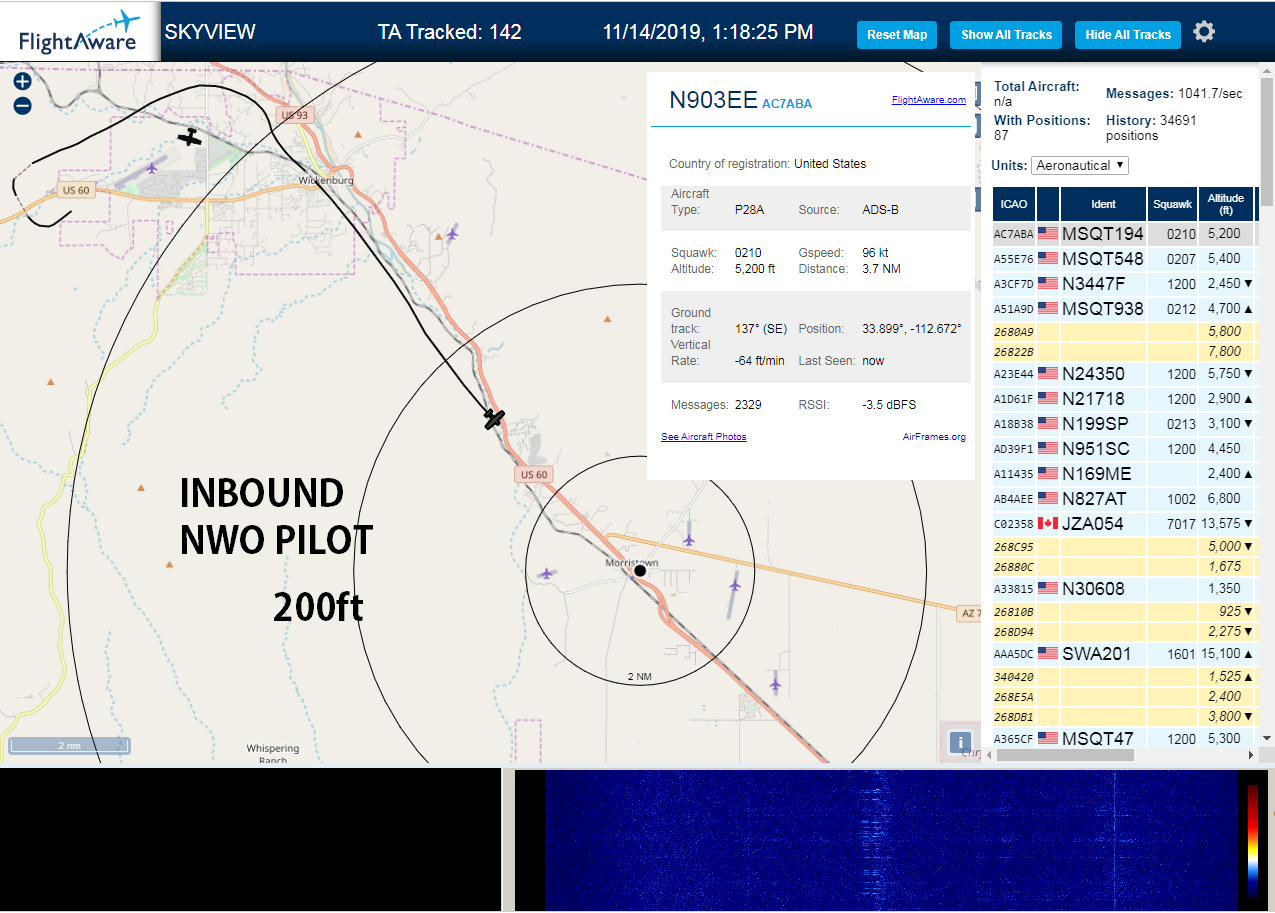Click the 2 nm map scale bar

[x=70, y=745]
